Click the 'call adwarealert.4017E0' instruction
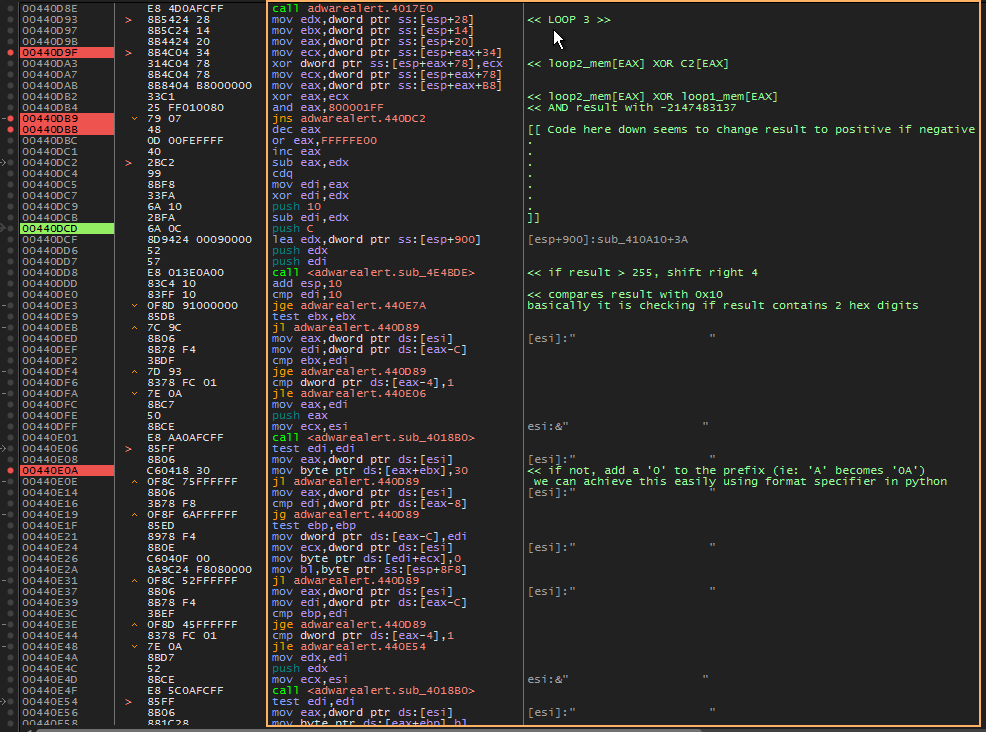The image size is (986, 732). [352, 9]
